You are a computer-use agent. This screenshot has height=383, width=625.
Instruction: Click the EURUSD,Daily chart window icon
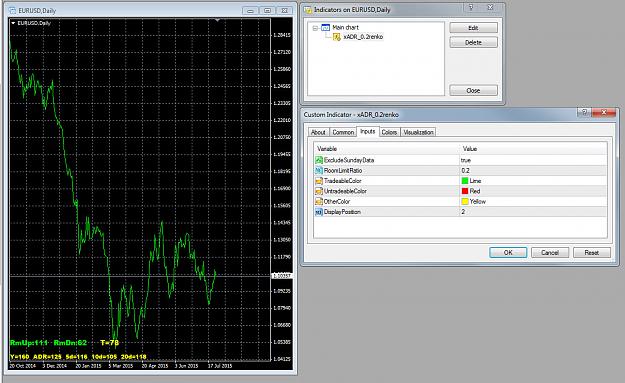12,10
